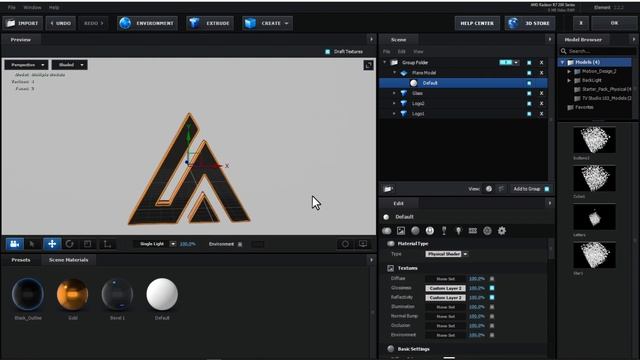Viewport: 640px width, 360px height.
Task: Click the anchor point tool in viewport toolbar
Action: pos(107,244)
